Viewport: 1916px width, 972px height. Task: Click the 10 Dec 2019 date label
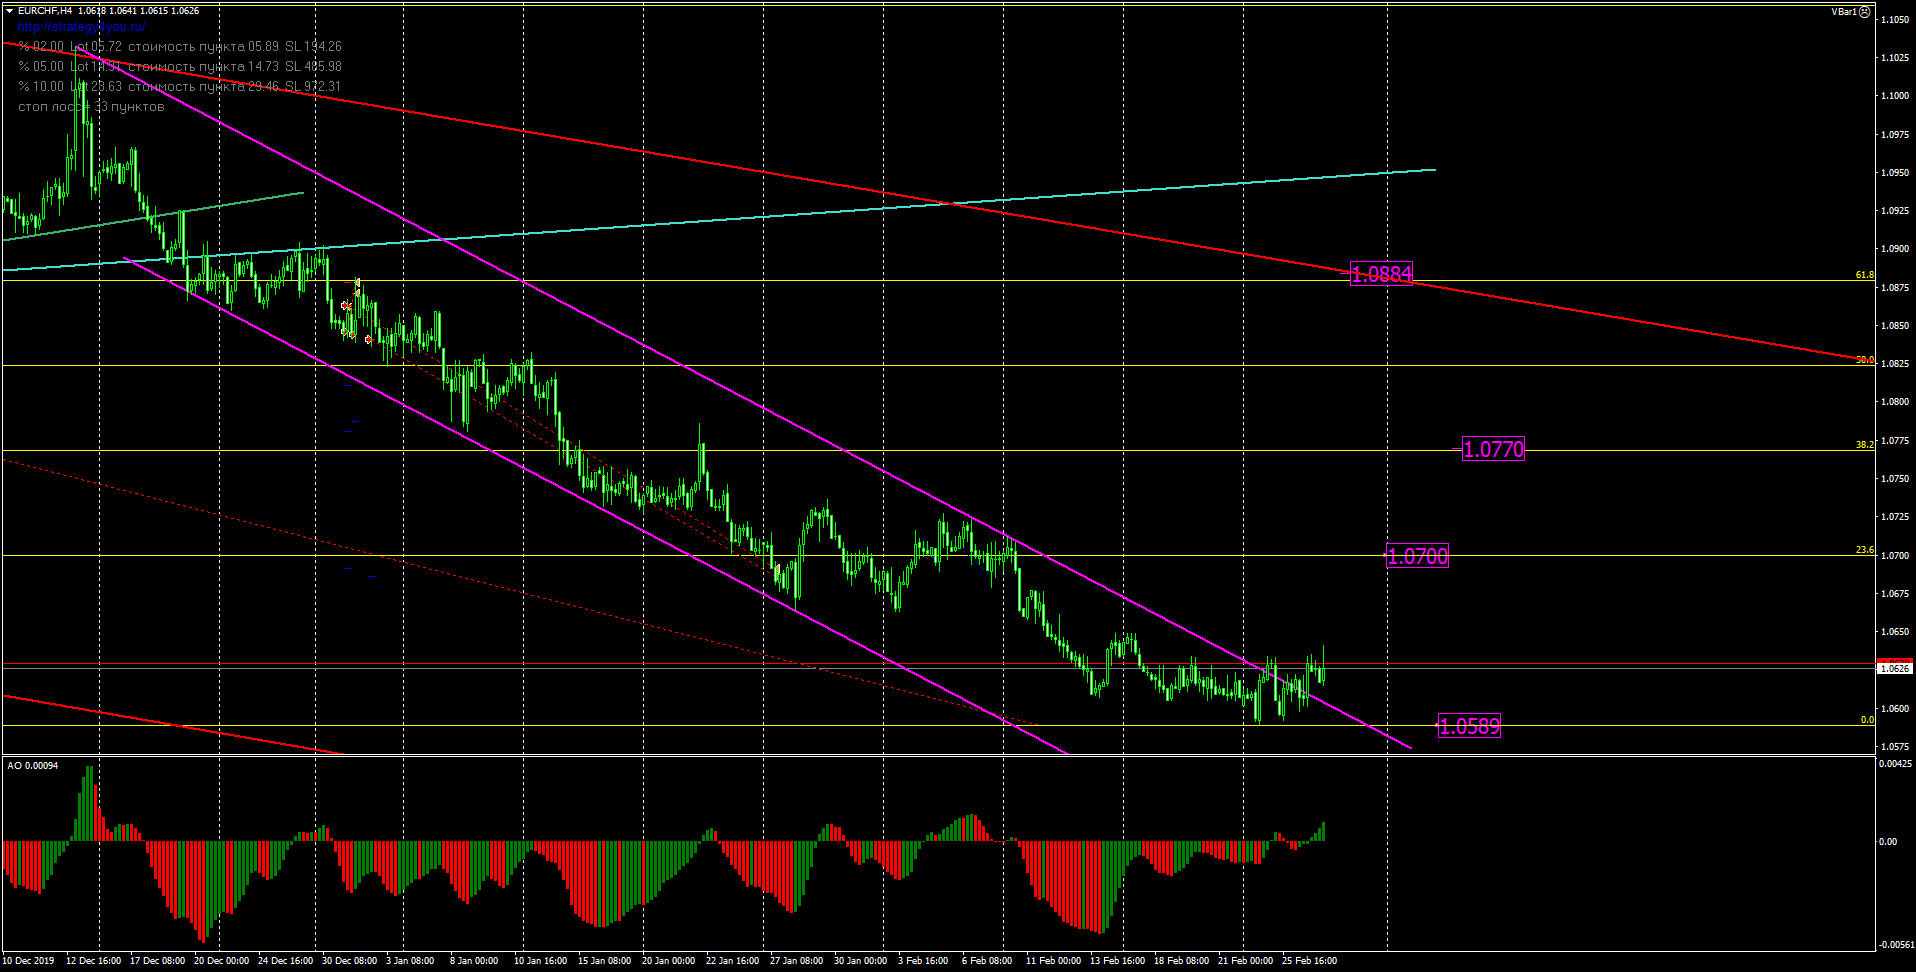28,961
